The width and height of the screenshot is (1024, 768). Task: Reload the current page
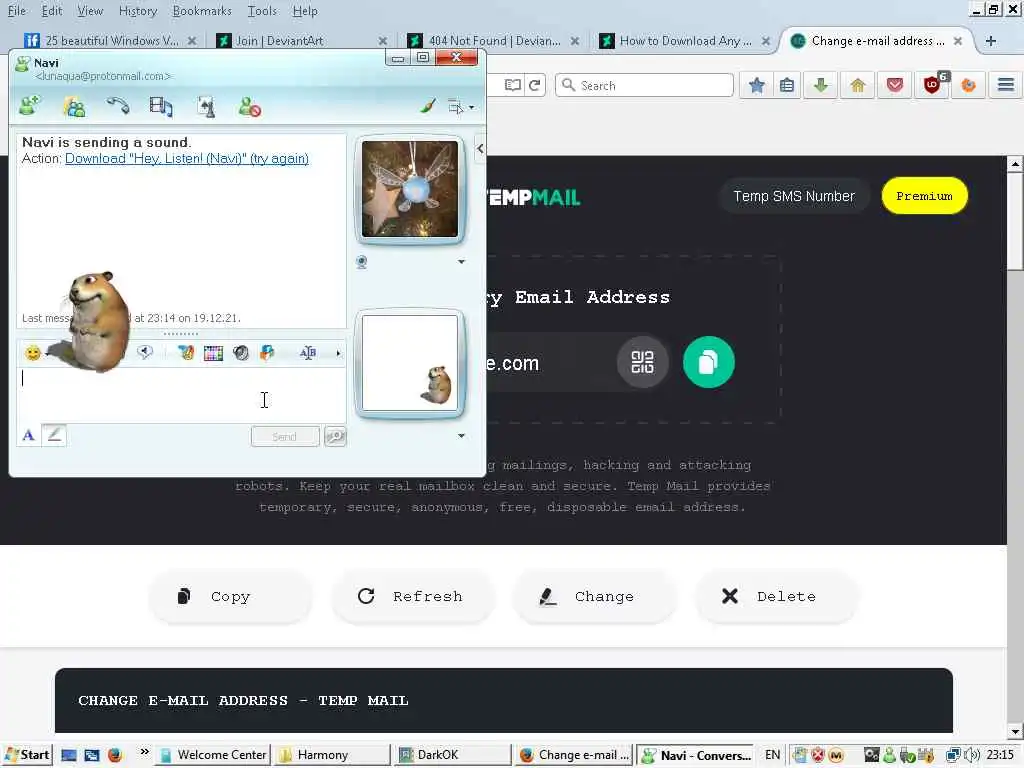coord(535,85)
